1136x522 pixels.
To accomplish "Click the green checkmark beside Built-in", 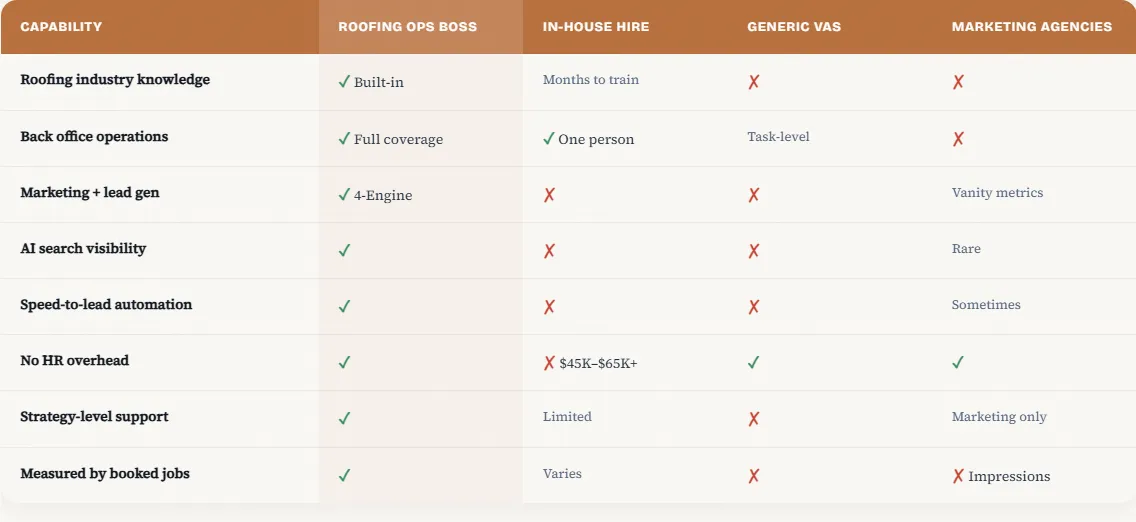I will 344,82.
